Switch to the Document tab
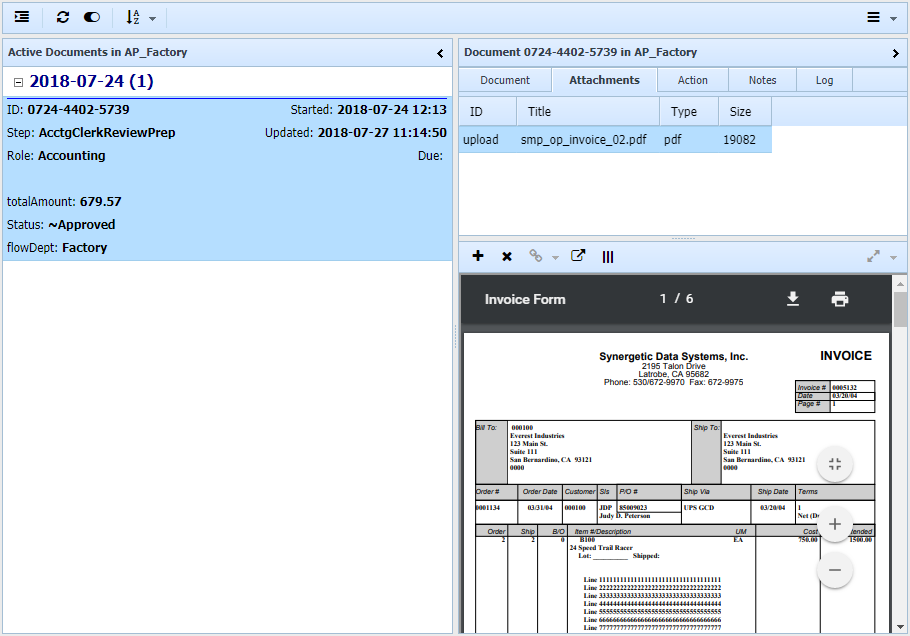 (505, 80)
